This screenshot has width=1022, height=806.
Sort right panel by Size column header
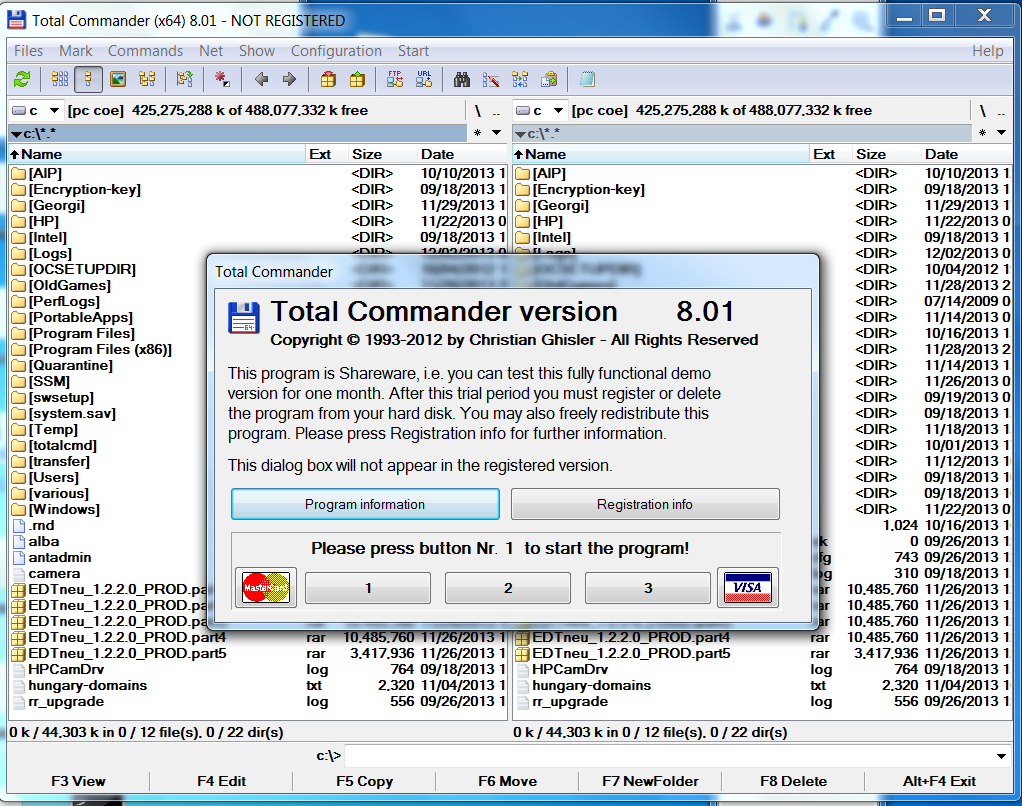[x=886, y=154]
